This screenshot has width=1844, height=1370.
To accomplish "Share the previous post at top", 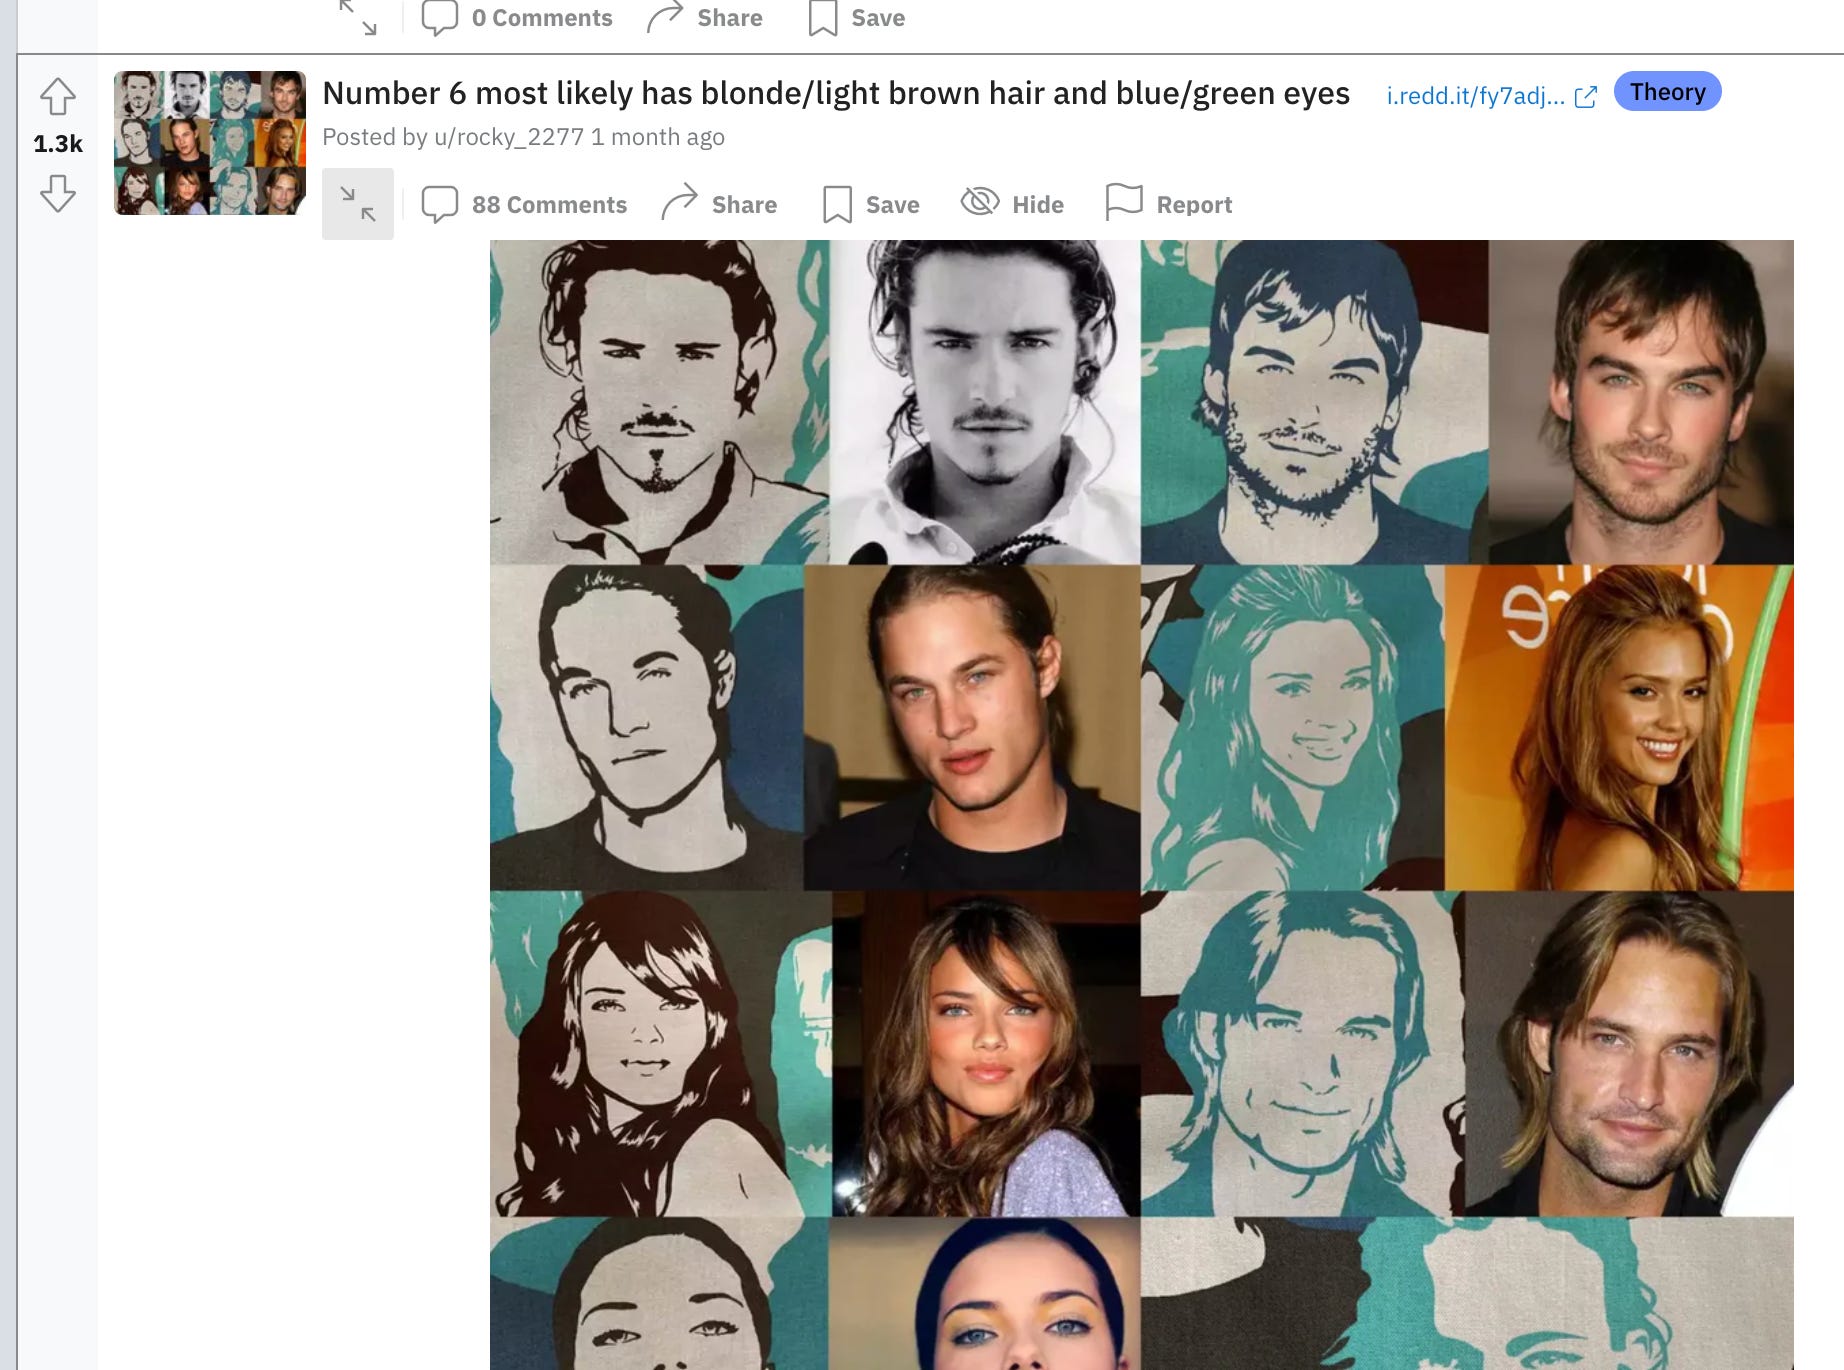I will pos(704,18).
